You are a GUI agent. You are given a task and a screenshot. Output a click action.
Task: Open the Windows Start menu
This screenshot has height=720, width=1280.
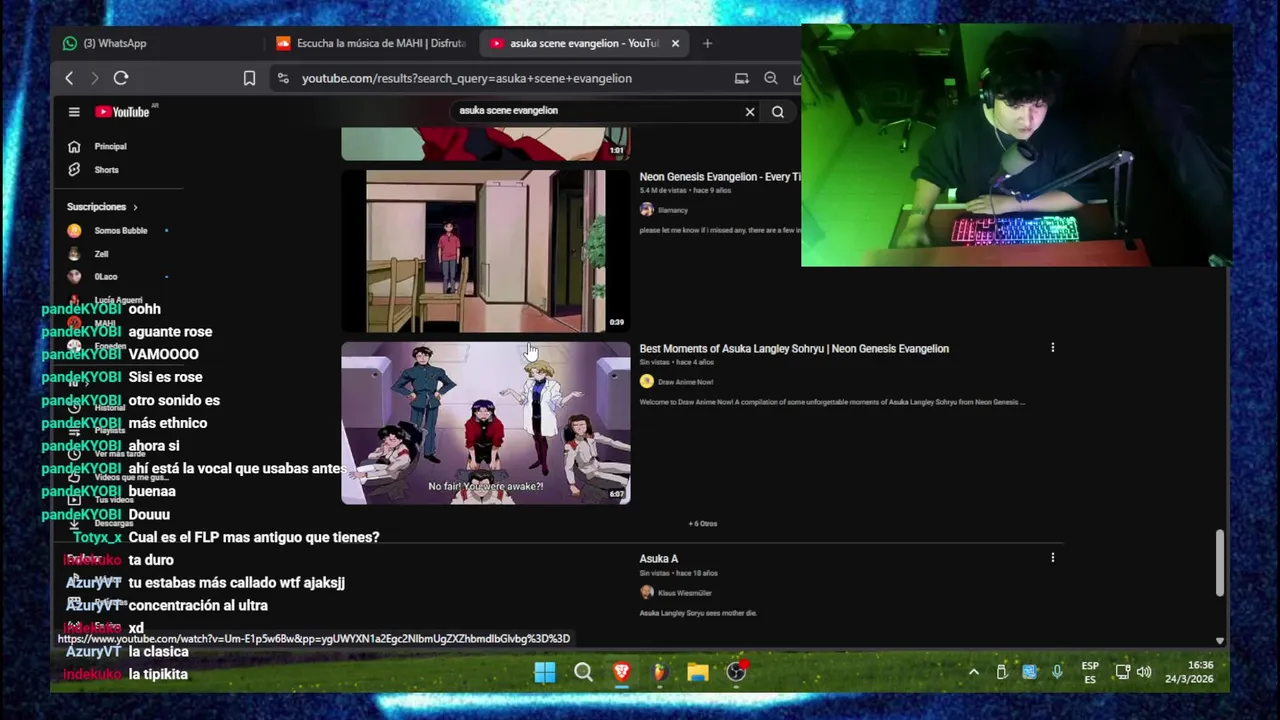[545, 672]
